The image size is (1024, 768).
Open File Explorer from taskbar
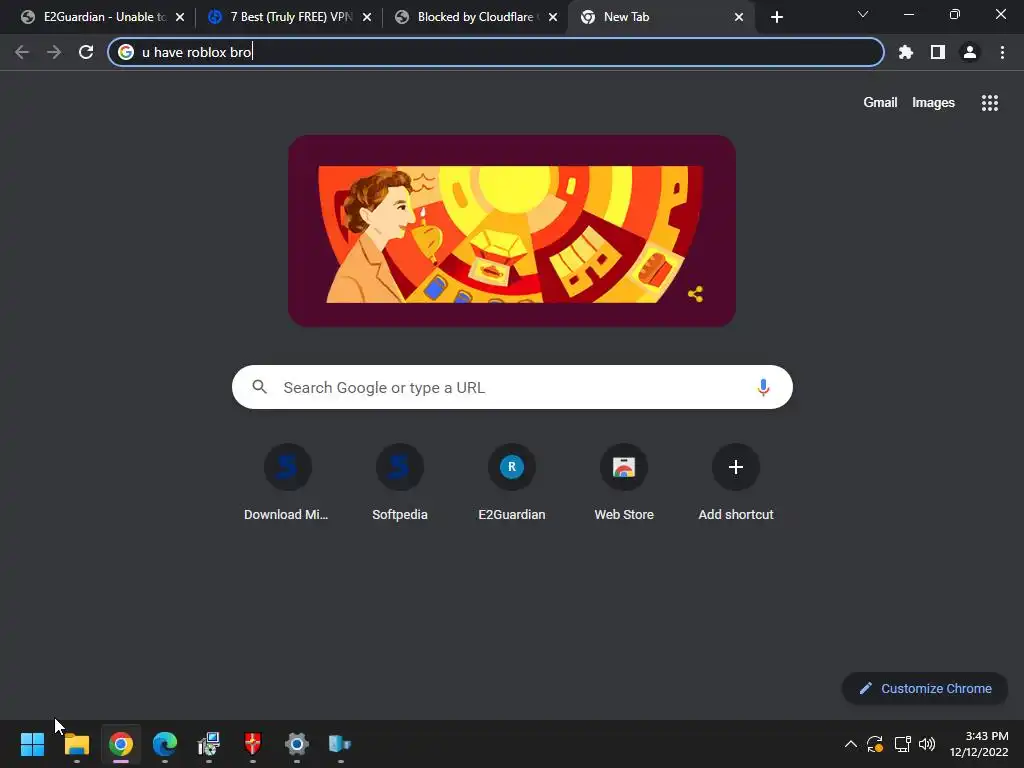click(77, 744)
